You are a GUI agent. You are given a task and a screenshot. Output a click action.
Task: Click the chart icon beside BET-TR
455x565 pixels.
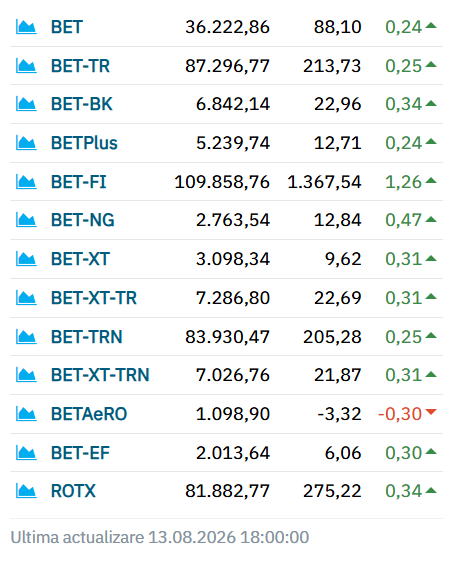pyautogui.click(x=26, y=66)
